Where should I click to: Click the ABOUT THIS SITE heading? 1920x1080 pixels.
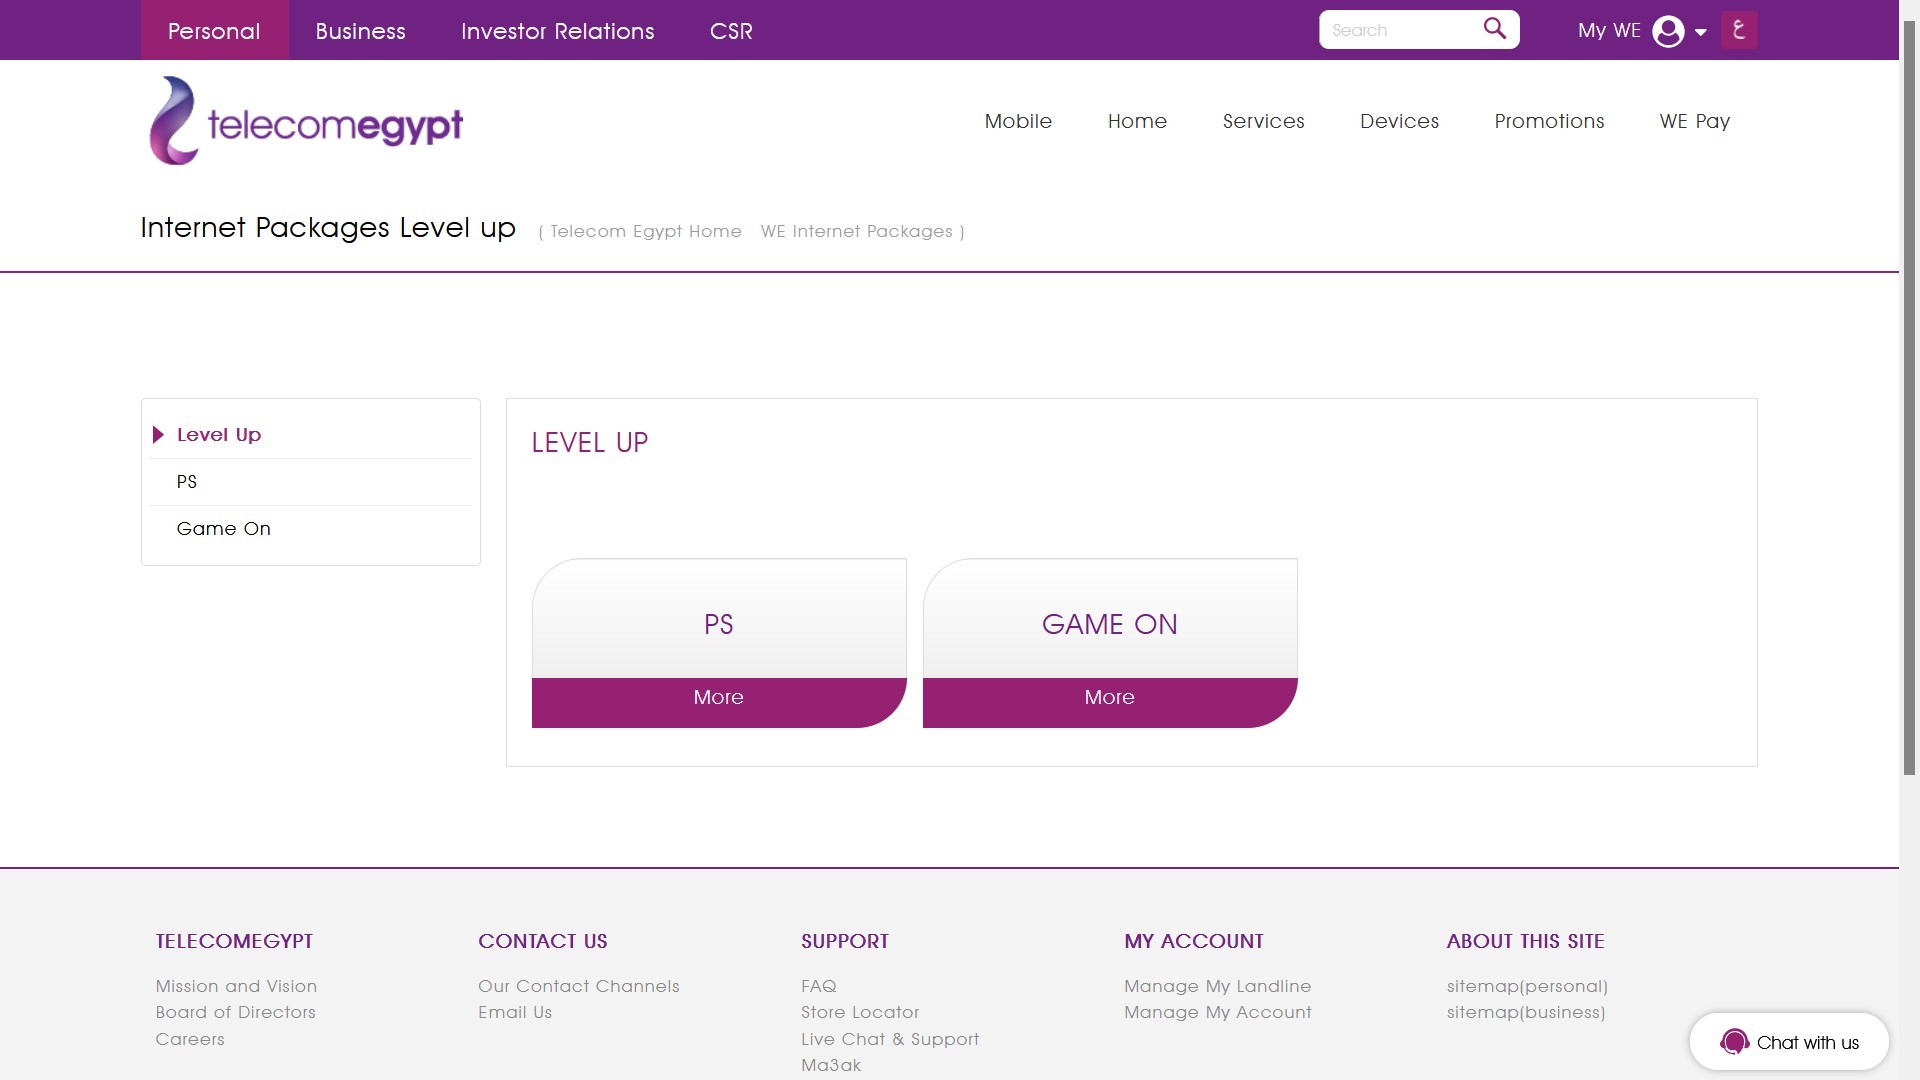point(1525,941)
